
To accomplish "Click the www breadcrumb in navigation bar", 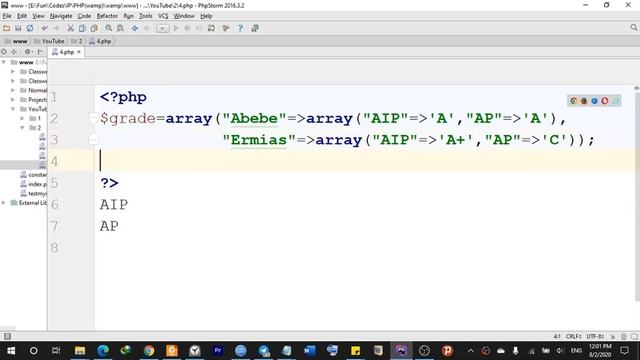I will [16, 41].
